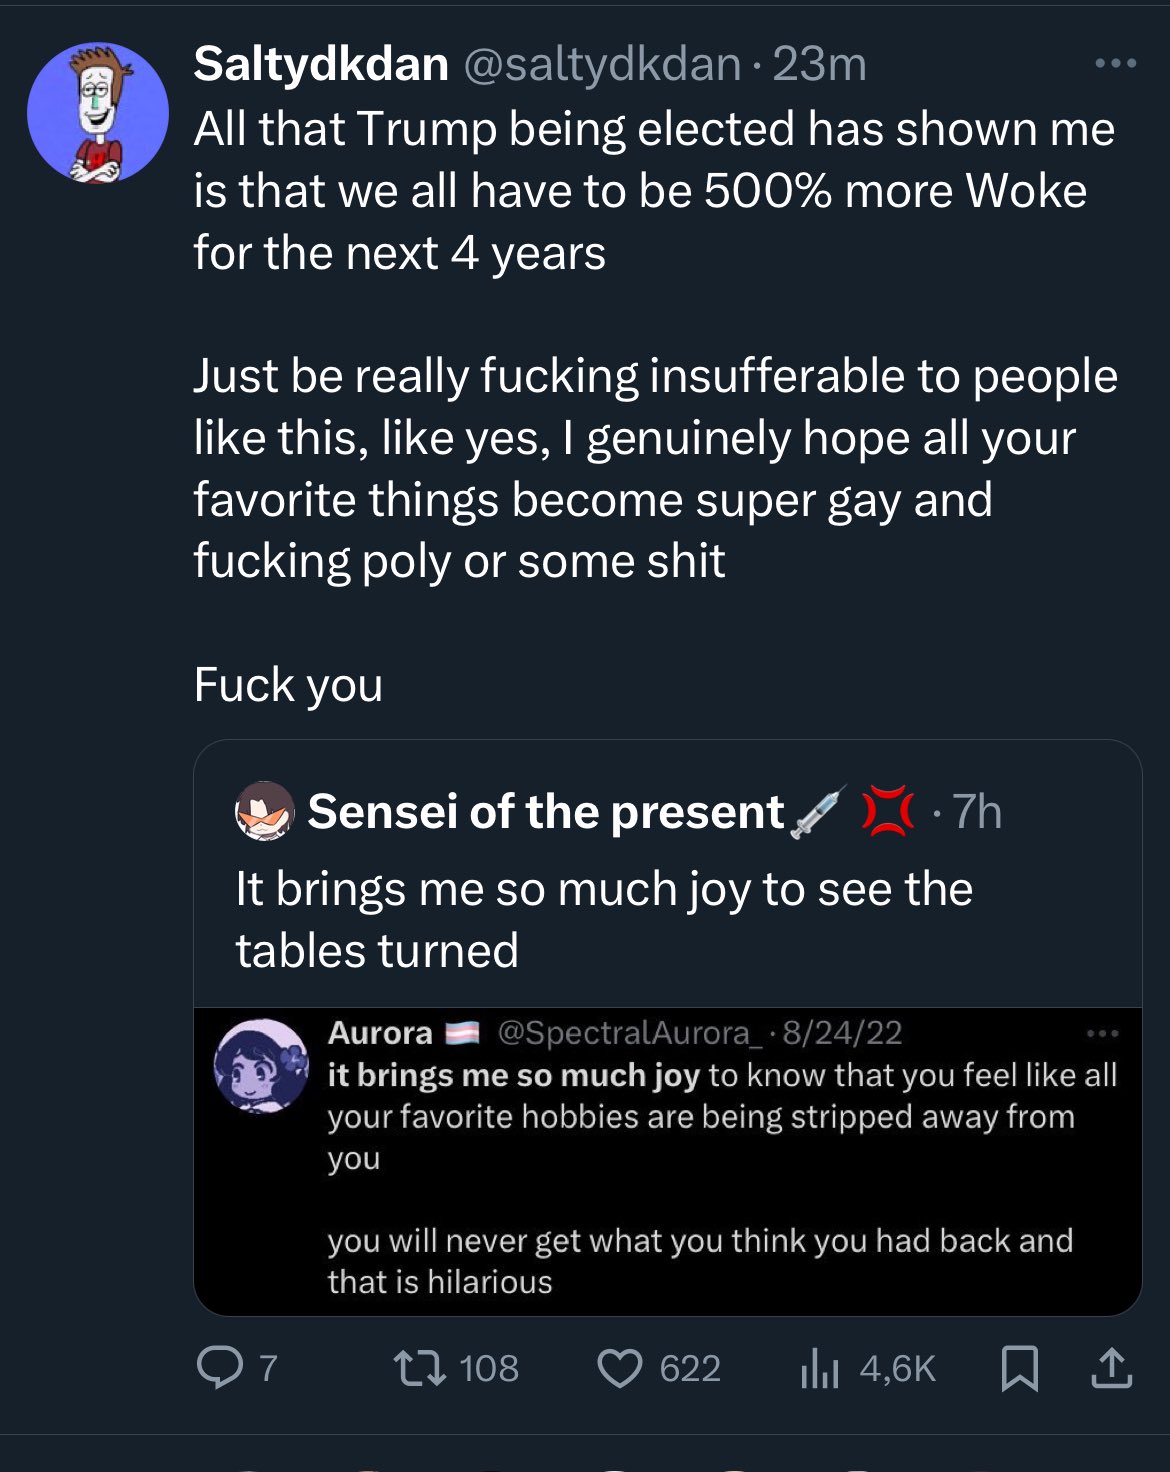Share the tweet via share icon

pos(1111,1368)
